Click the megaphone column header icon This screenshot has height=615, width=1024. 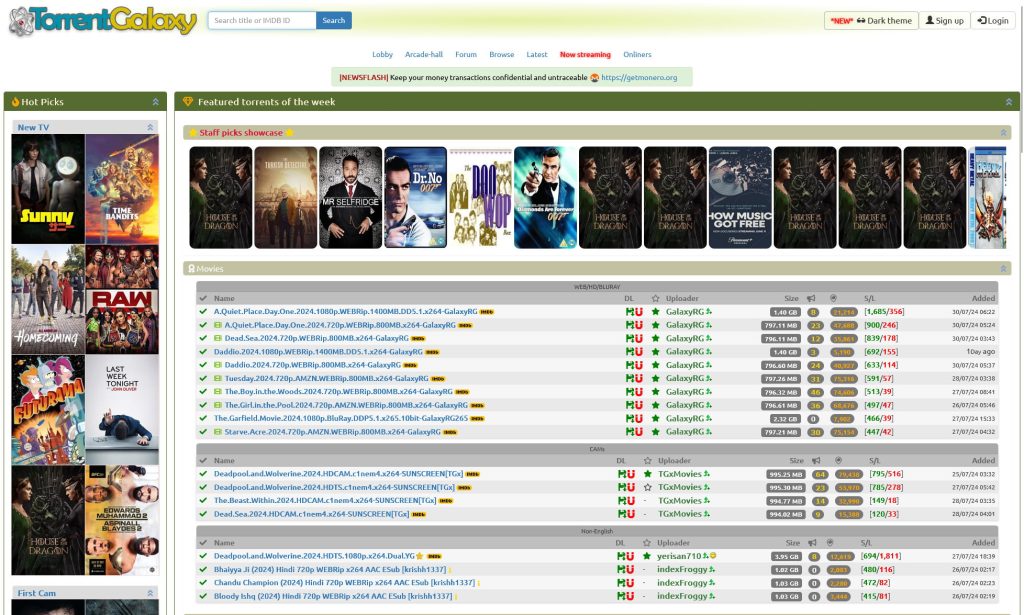(812, 298)
